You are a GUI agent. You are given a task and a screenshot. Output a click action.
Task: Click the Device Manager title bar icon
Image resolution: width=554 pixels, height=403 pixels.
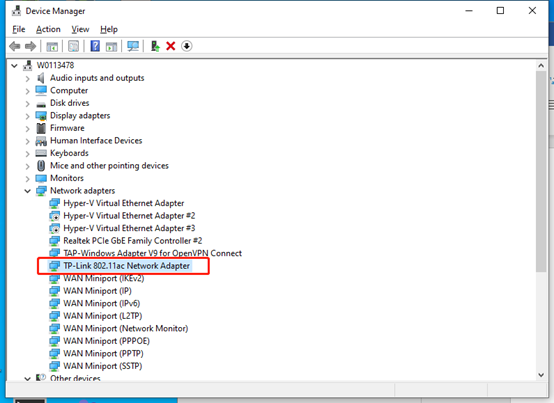pyautogui.click(x=16, y=11)
